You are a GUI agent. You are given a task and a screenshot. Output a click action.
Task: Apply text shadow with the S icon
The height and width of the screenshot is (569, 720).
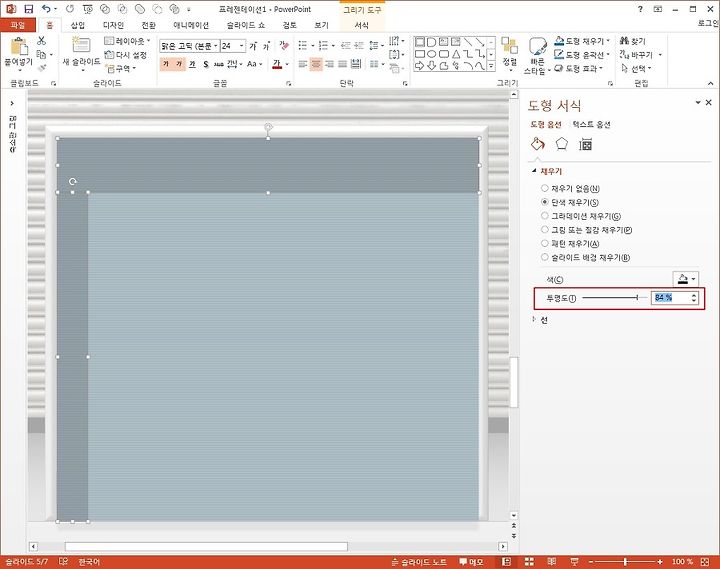click(205, 64)
